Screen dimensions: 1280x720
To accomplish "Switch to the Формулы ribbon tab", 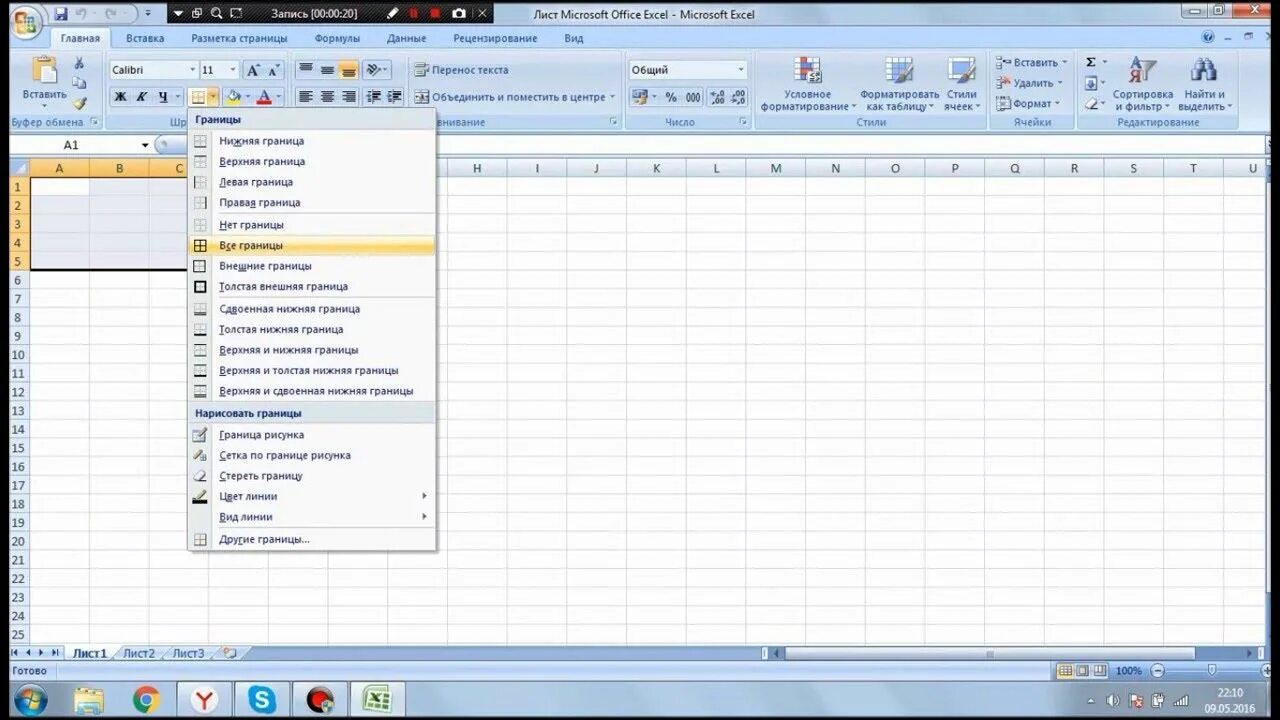I will coord(338,38).
